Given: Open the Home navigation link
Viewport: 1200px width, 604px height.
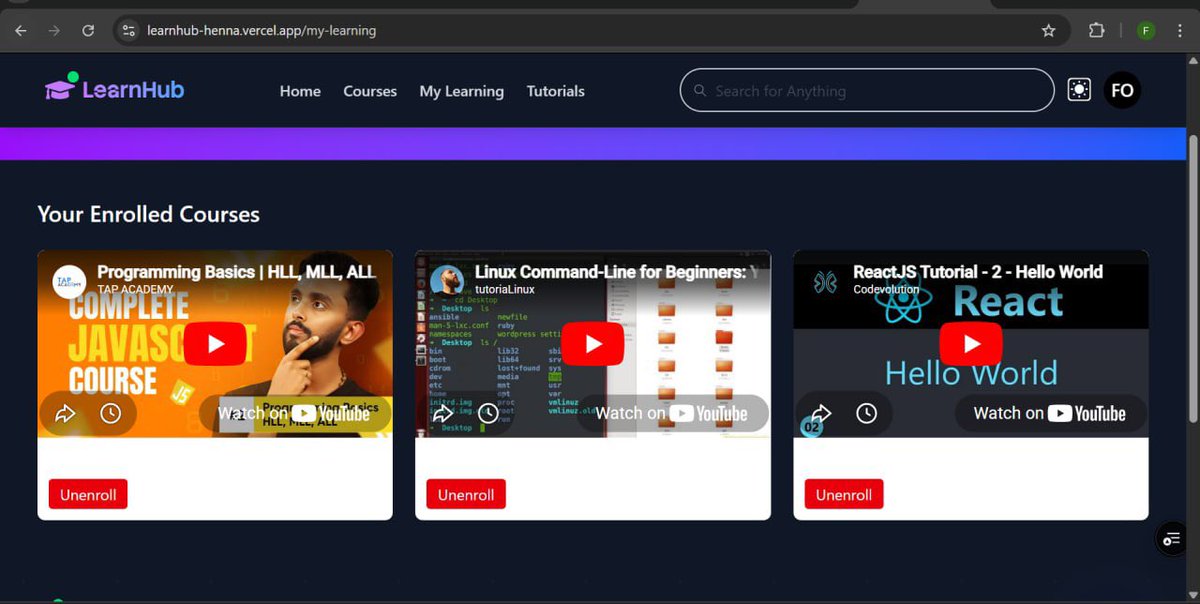Looking at the screenshot, I should pos(300,91).
